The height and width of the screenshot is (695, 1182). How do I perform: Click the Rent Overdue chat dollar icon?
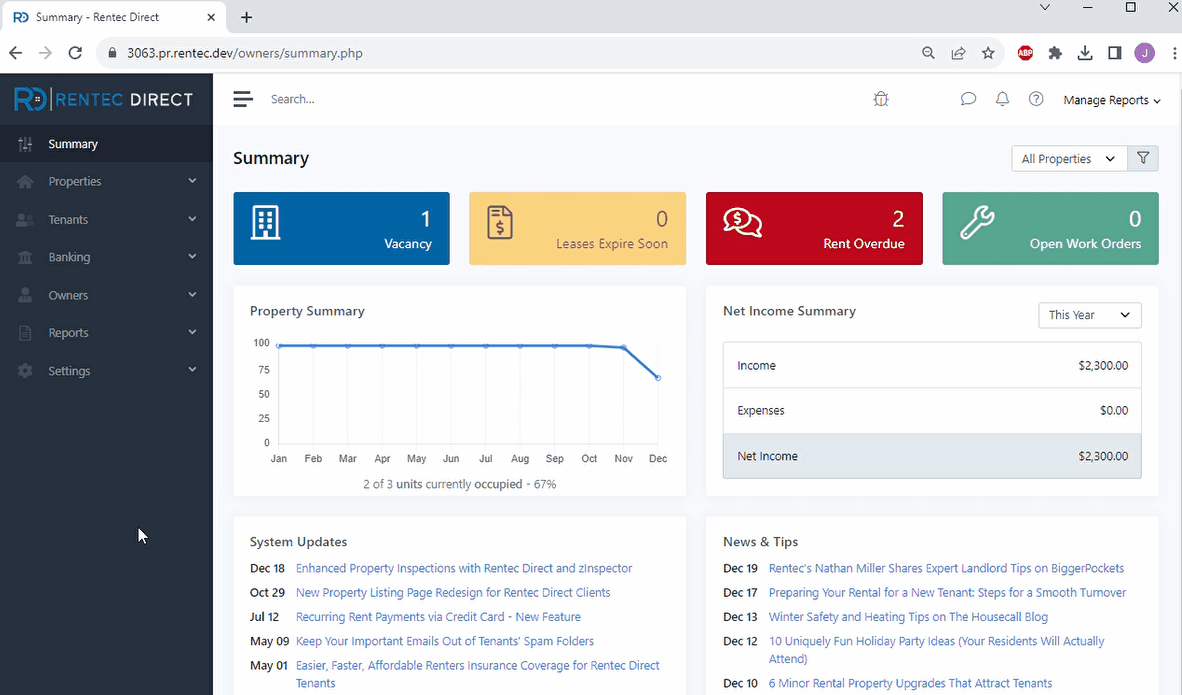(x=743, y=222)
